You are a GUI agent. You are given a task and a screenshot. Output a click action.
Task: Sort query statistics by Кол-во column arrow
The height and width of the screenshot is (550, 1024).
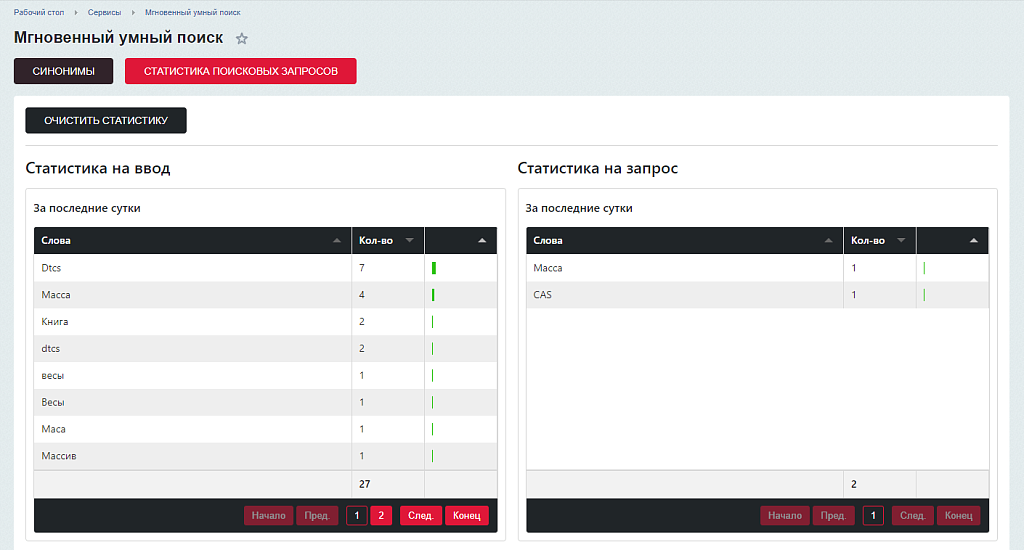click(x=901, y=241)
